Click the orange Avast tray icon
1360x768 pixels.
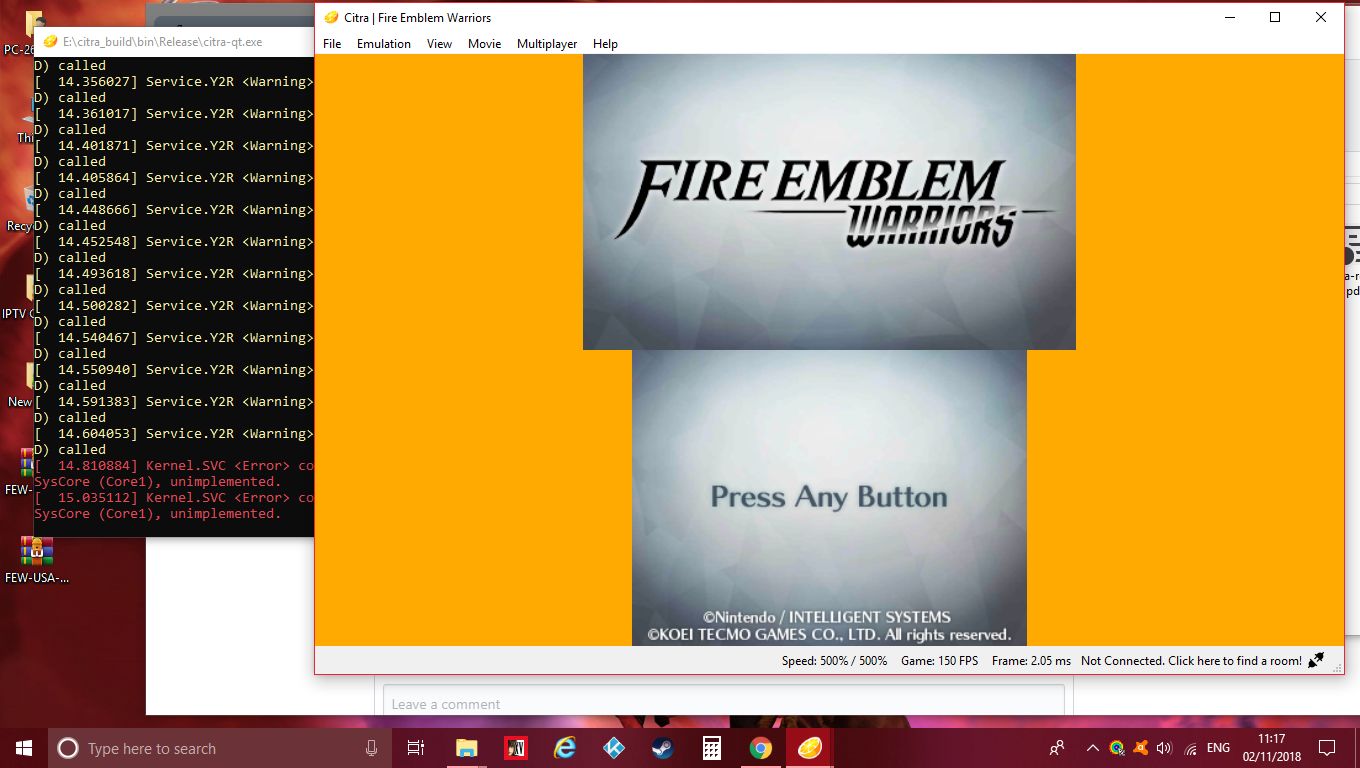(1140, 748)
